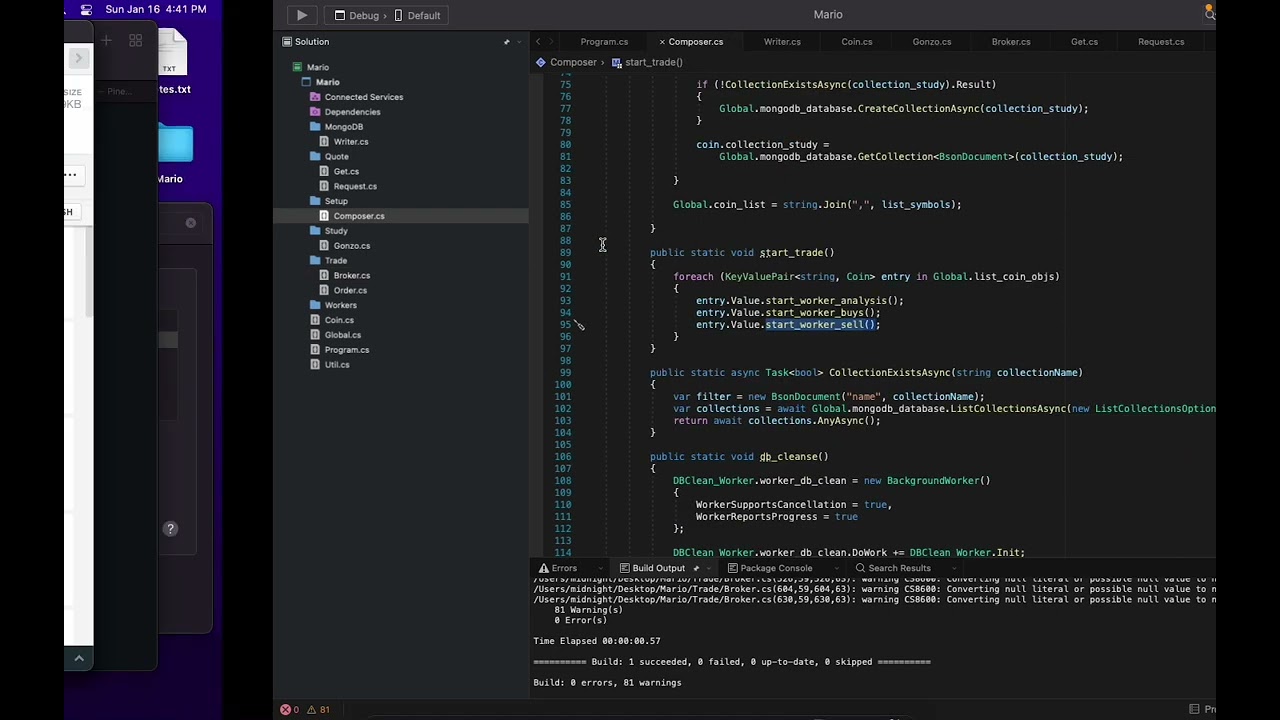The width and height of the screenshot is (1280, 720).
Task: Open the Debug configuration selector
Action: click(357, 15)
